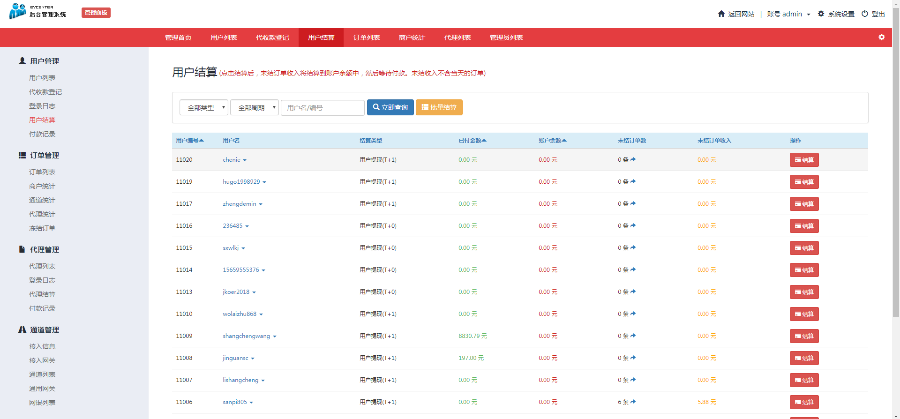Screen dimensions: 900x419
Task: Click the magnifier icon in the blue query button
Action: click(x=376, y=107)
